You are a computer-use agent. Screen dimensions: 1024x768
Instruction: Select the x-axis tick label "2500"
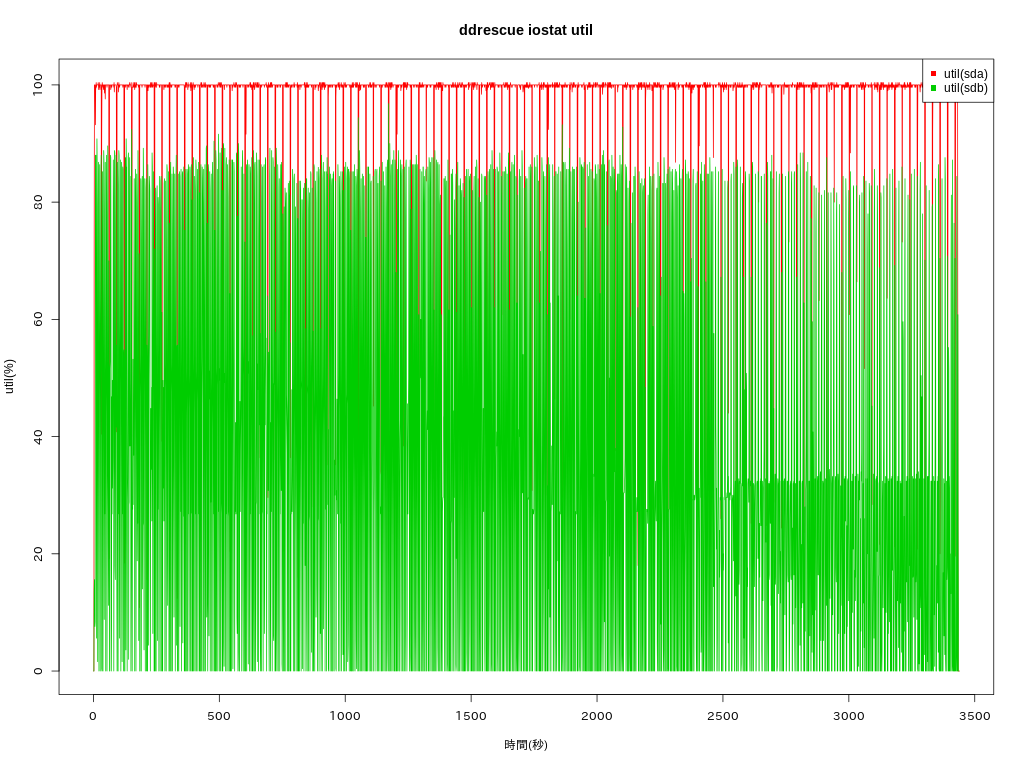coord(723,716)
